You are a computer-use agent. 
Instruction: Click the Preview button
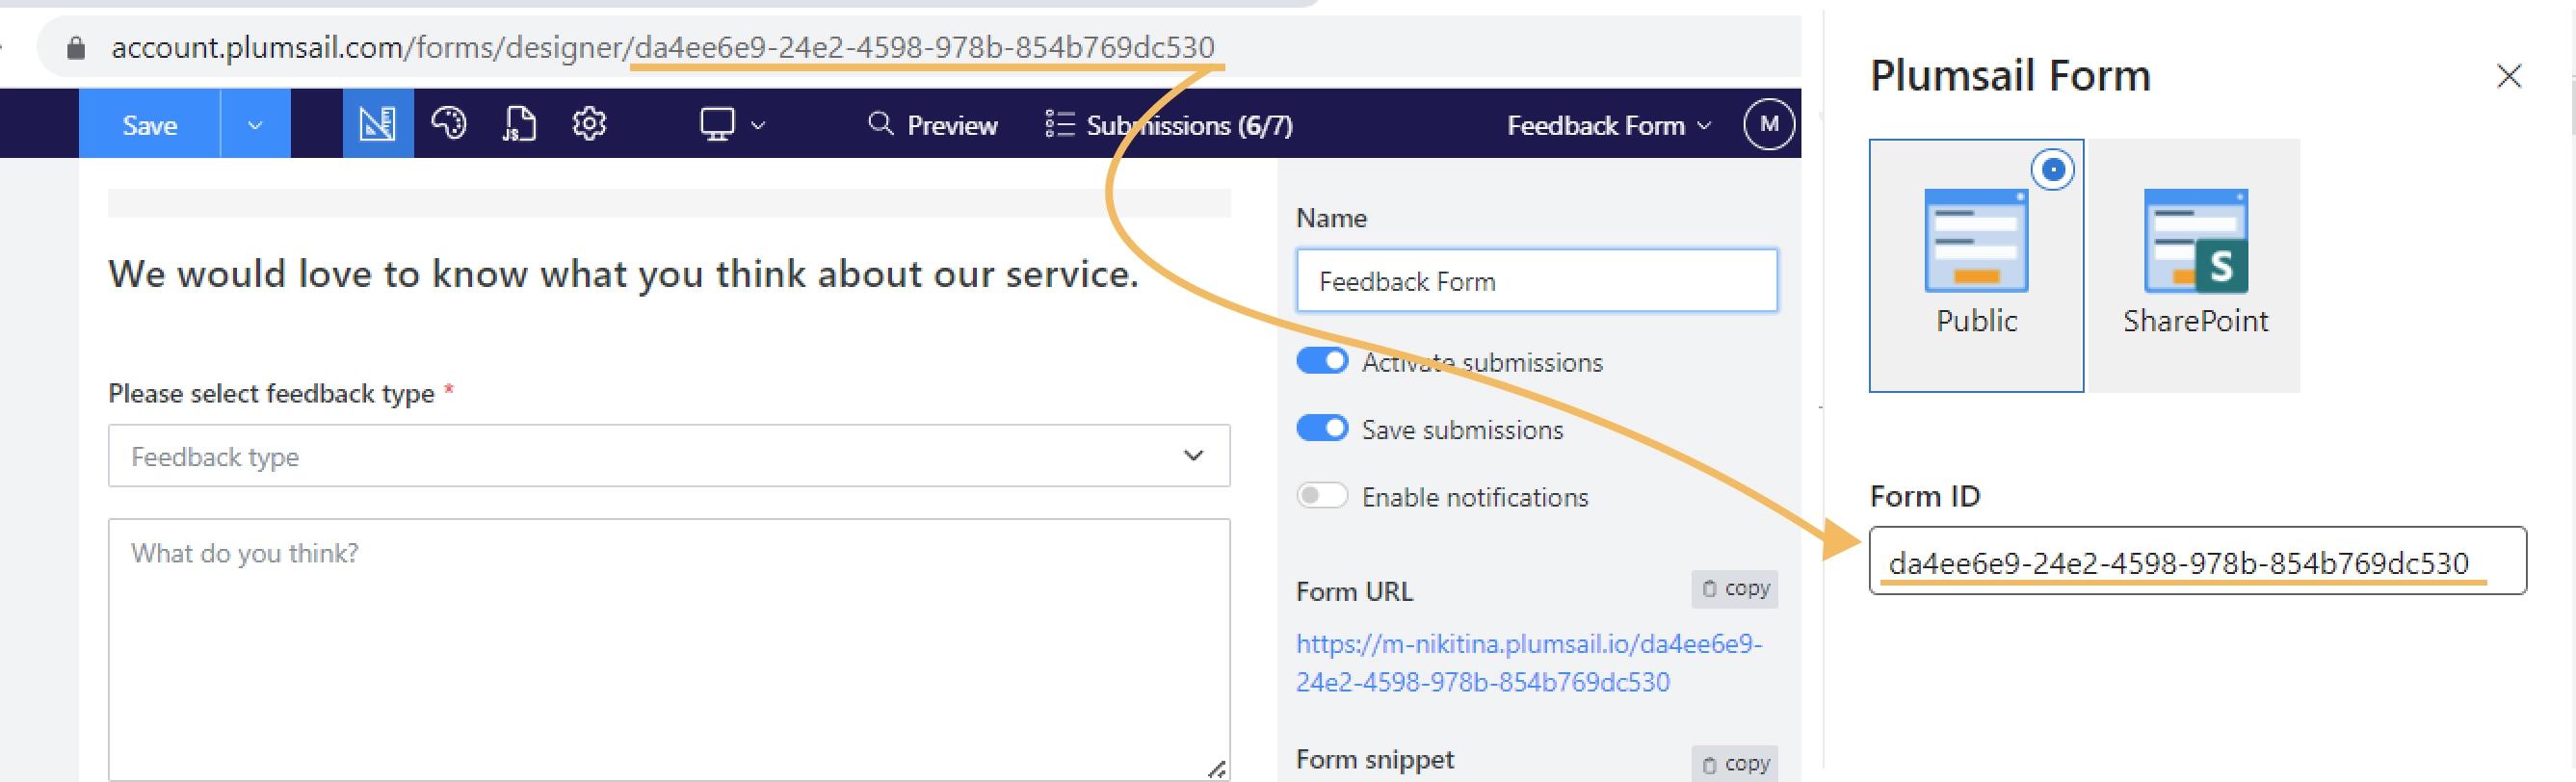pos(932,124)
